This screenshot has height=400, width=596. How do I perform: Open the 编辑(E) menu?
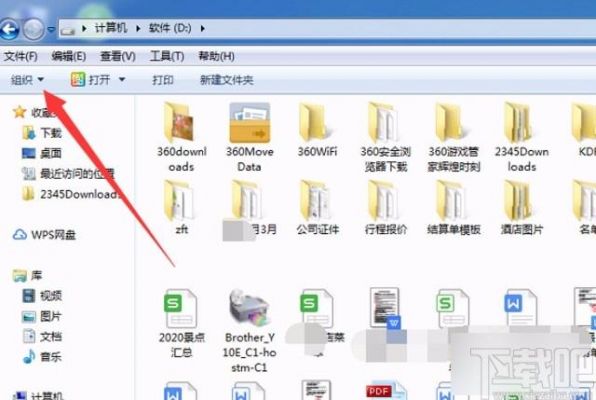pos(69,57)
